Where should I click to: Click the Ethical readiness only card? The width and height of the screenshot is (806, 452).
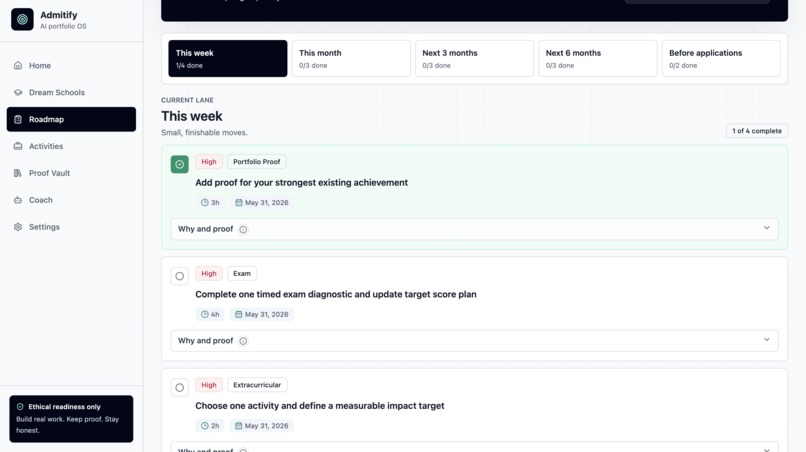71,419
